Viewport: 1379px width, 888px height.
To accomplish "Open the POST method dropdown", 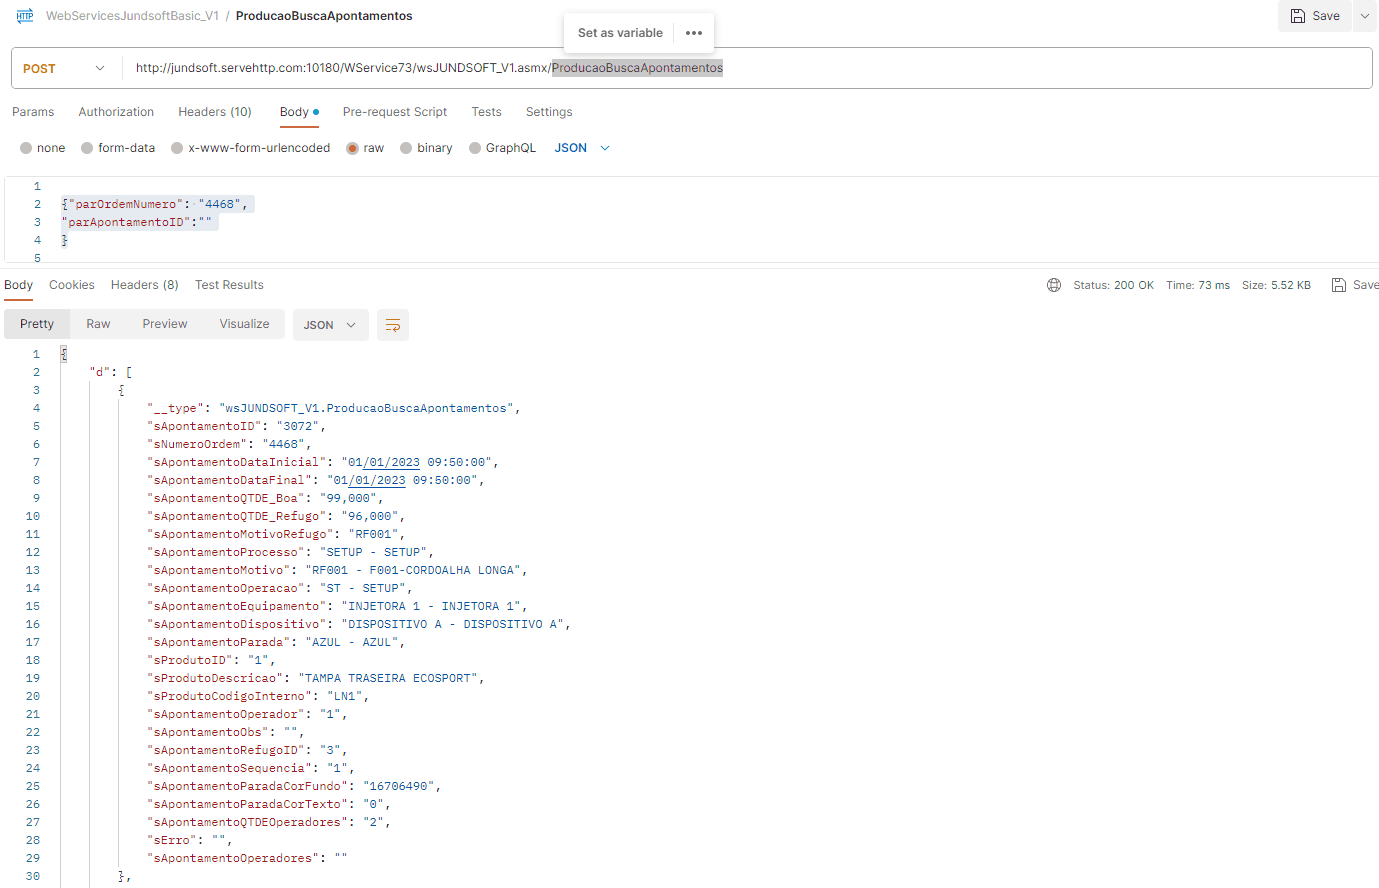I will click(x=64, y=68).
